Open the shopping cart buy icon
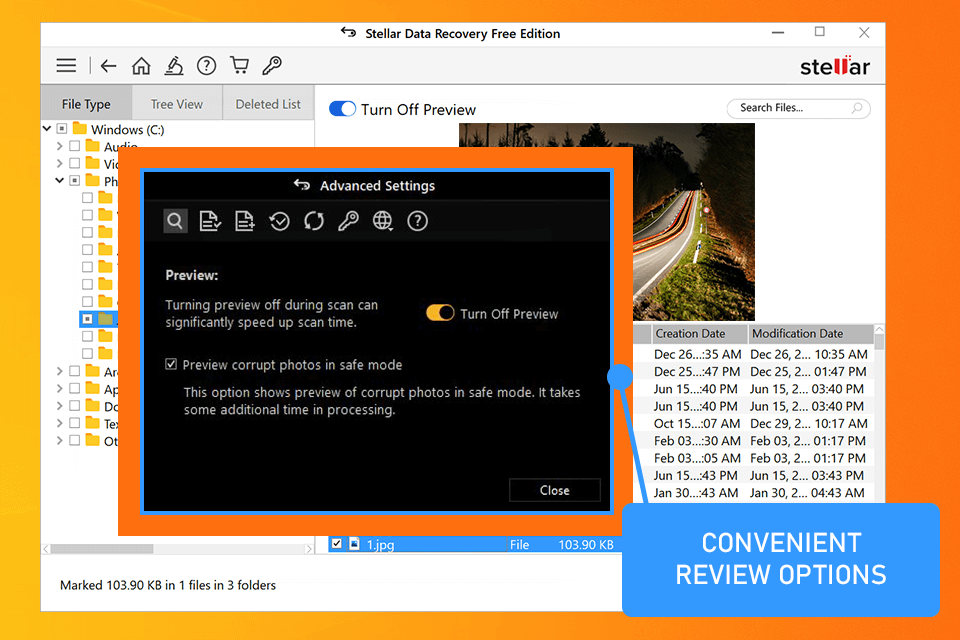This screenshot has height=640, width=960. coord(239,65)
